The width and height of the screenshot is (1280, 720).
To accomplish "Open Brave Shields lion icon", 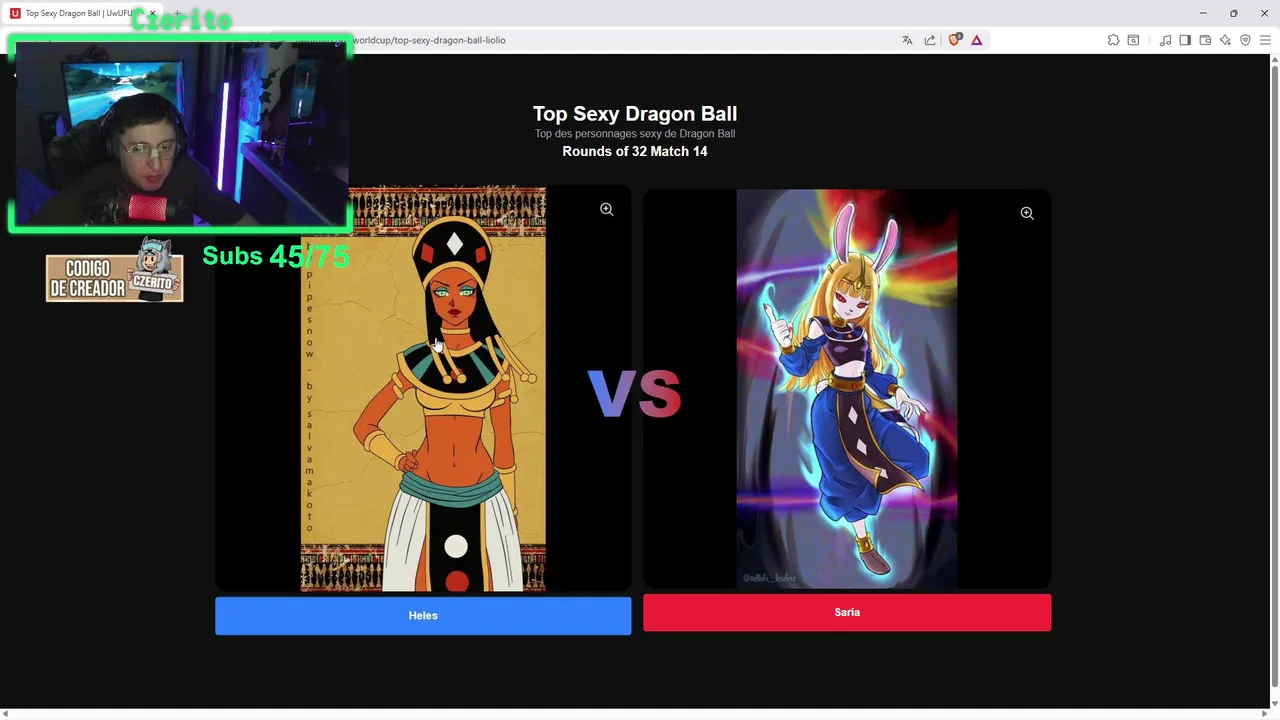I will [x=954, y=40].
